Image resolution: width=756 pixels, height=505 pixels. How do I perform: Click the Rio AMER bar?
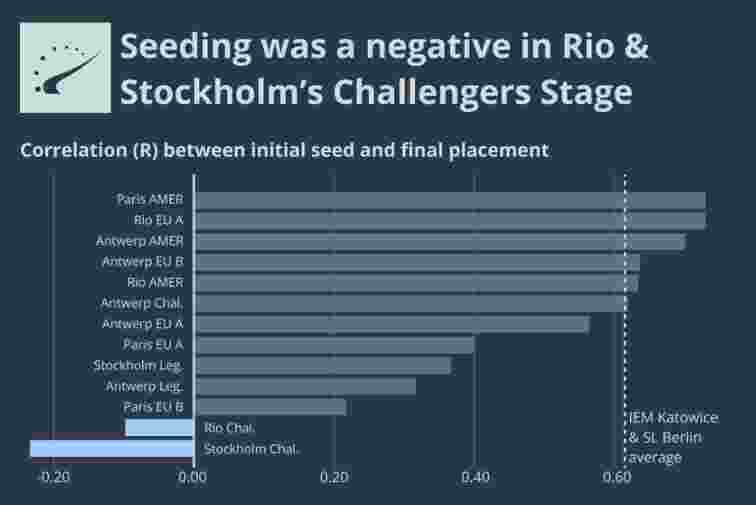(x=415, y=283)
